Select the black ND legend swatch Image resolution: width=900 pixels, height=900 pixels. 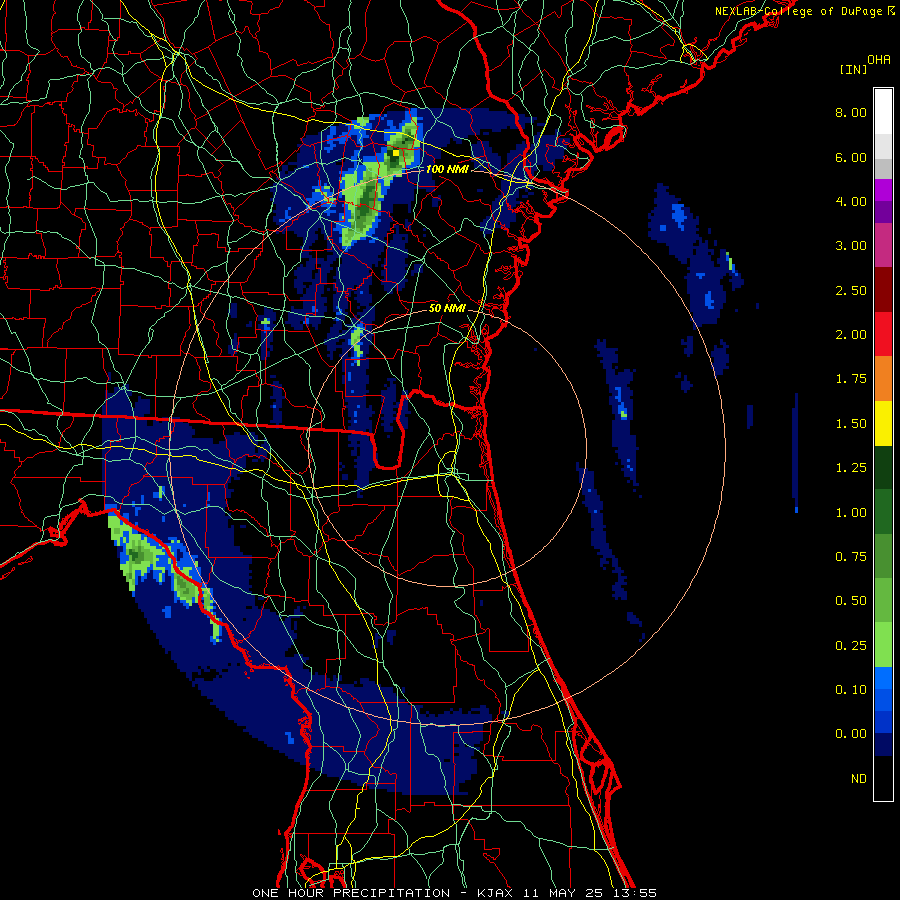tap(883, 778)
